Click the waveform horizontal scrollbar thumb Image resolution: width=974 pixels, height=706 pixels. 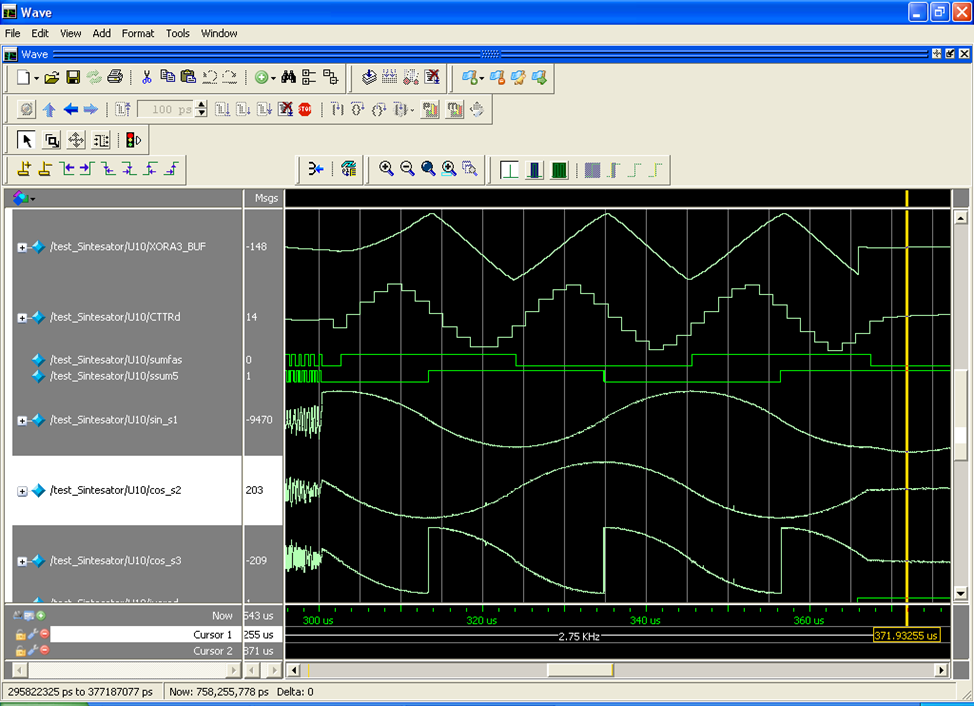point(580,670)
